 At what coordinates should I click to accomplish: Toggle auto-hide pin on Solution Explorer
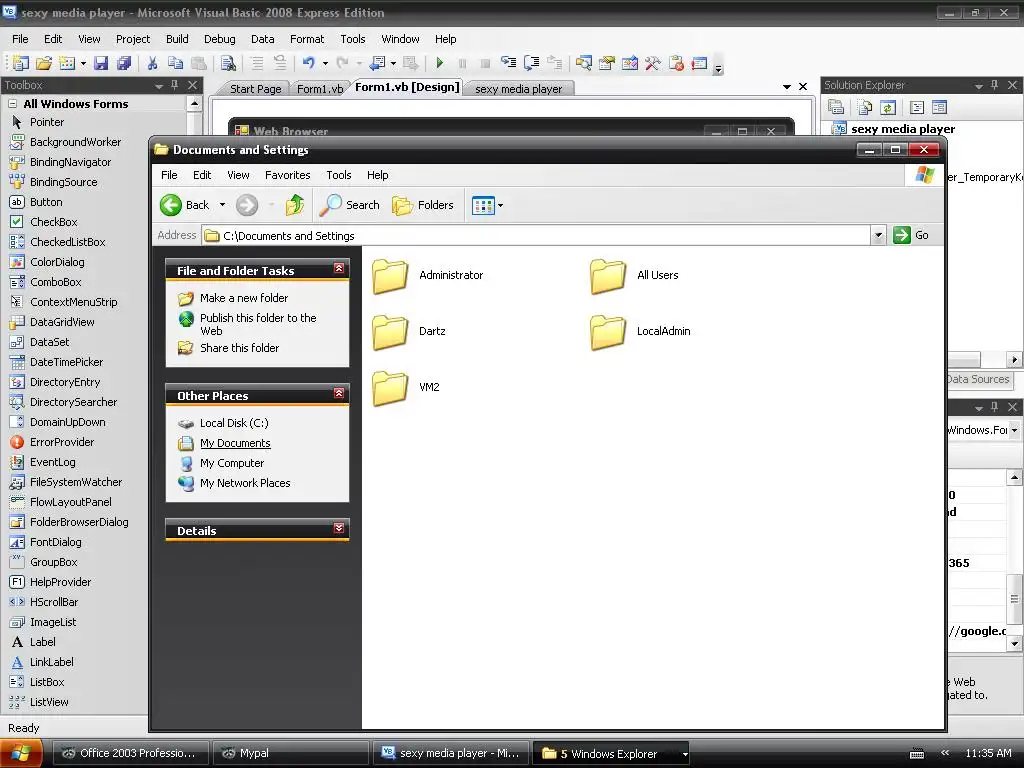point(995,85)
